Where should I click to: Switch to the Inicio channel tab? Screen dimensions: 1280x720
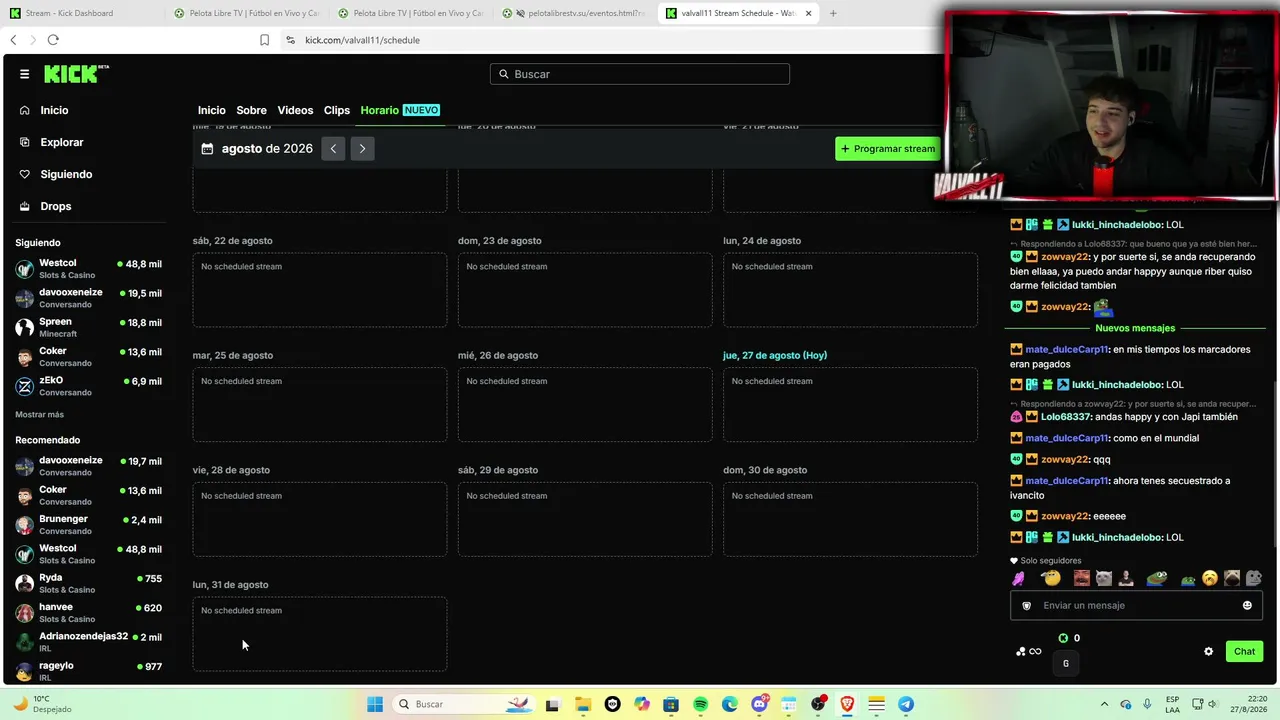pyautogui.click(x=212, y=110)
